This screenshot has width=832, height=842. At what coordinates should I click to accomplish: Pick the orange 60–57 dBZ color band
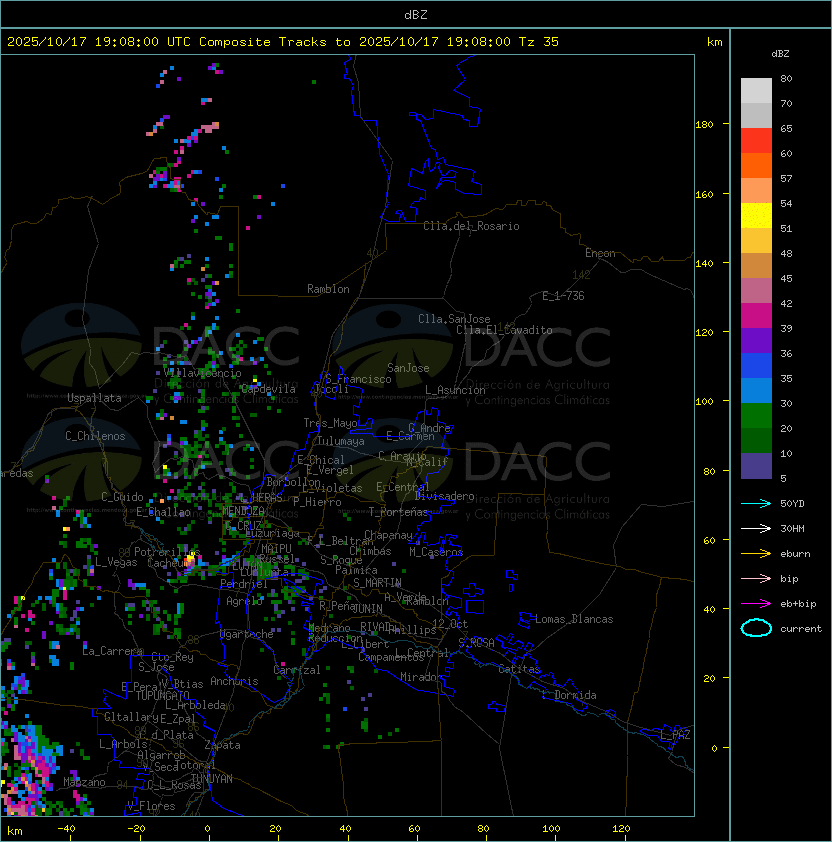756,166
